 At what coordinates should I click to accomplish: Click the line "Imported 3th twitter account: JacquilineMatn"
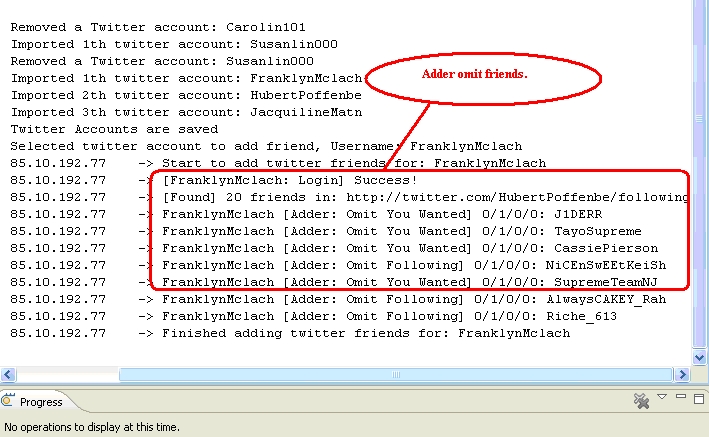coord(186,112)
